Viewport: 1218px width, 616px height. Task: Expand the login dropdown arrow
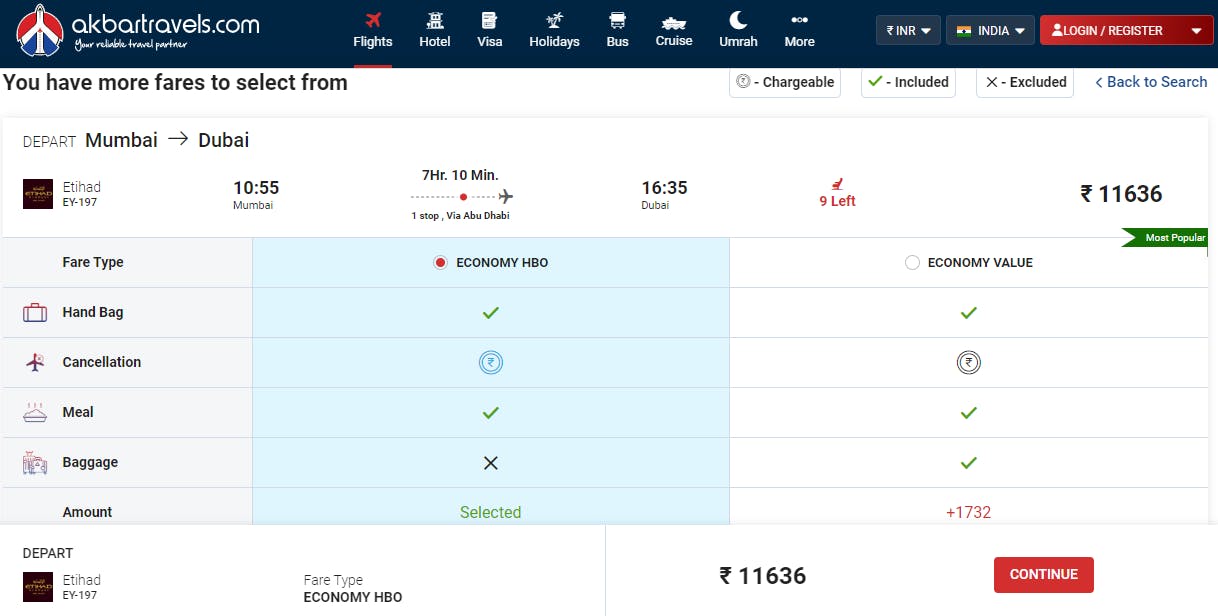point(1196,31)
